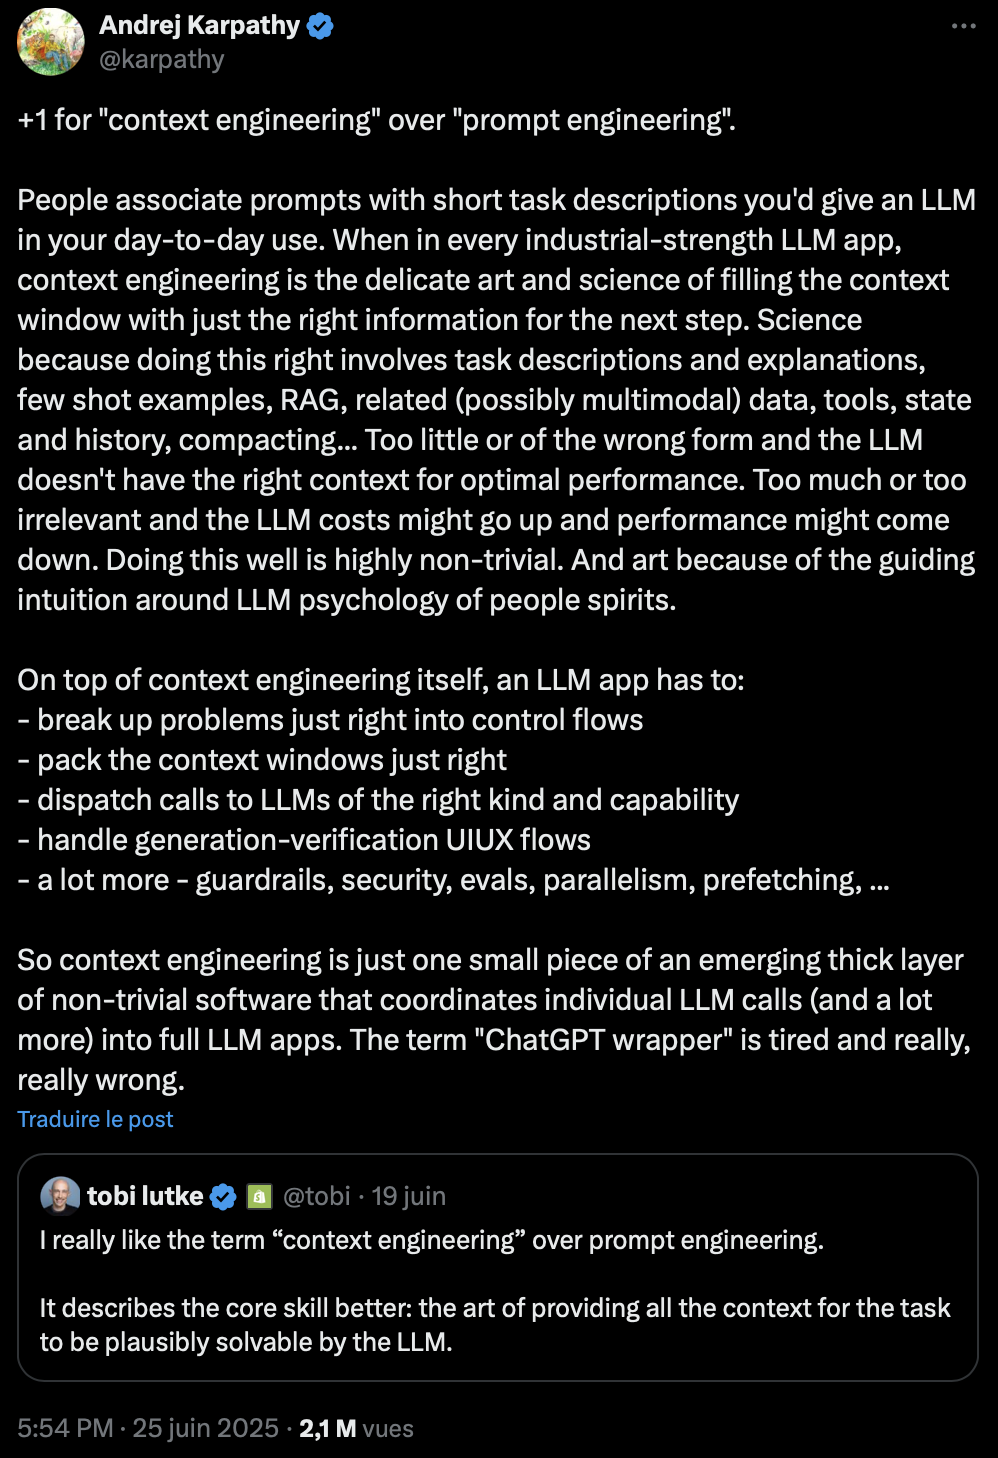The width and height of the screenshot is (998, 1458).
Task: Open the @karpathy handle link
Action: point(162,60)
